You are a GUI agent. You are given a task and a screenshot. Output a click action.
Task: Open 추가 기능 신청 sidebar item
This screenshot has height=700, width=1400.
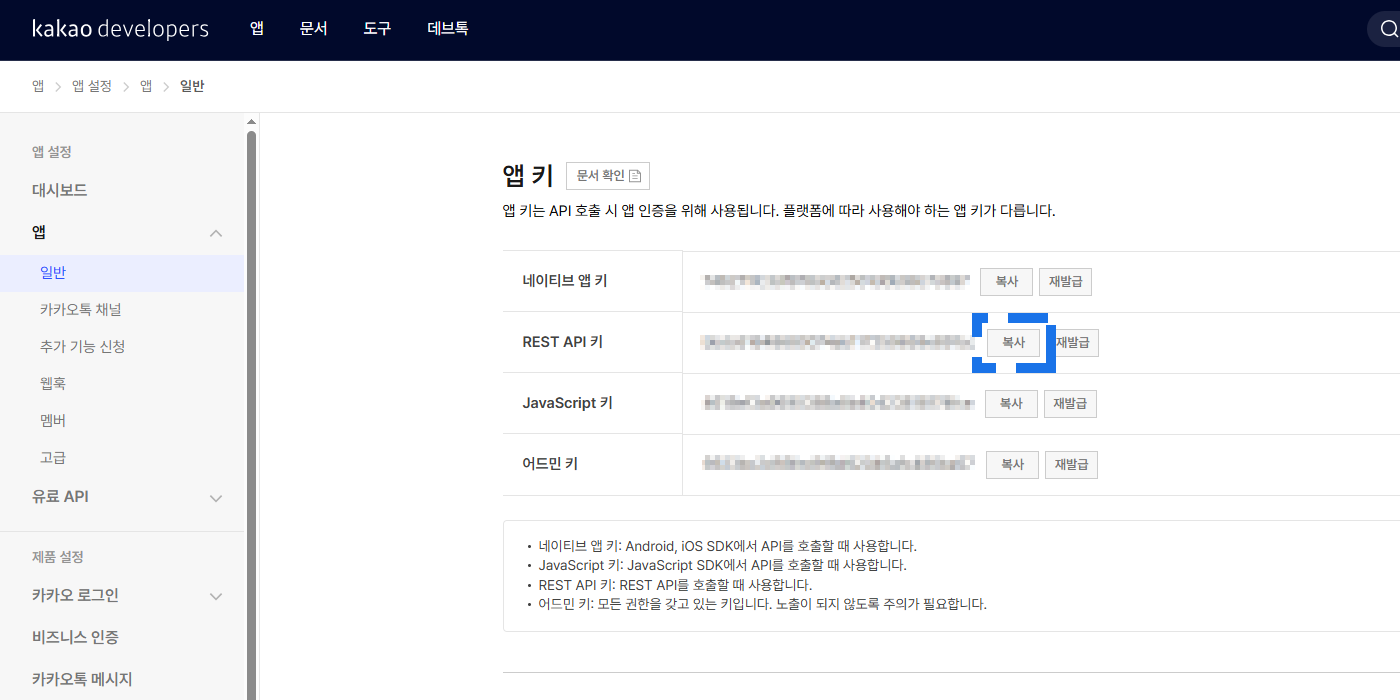pyautogui.click(x=83, y=347)
